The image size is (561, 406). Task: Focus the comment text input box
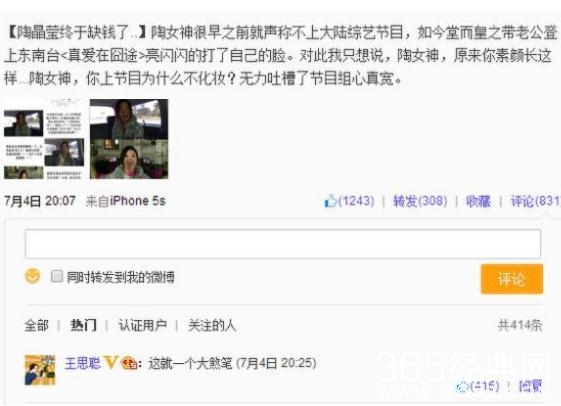[x=283, y=244]
